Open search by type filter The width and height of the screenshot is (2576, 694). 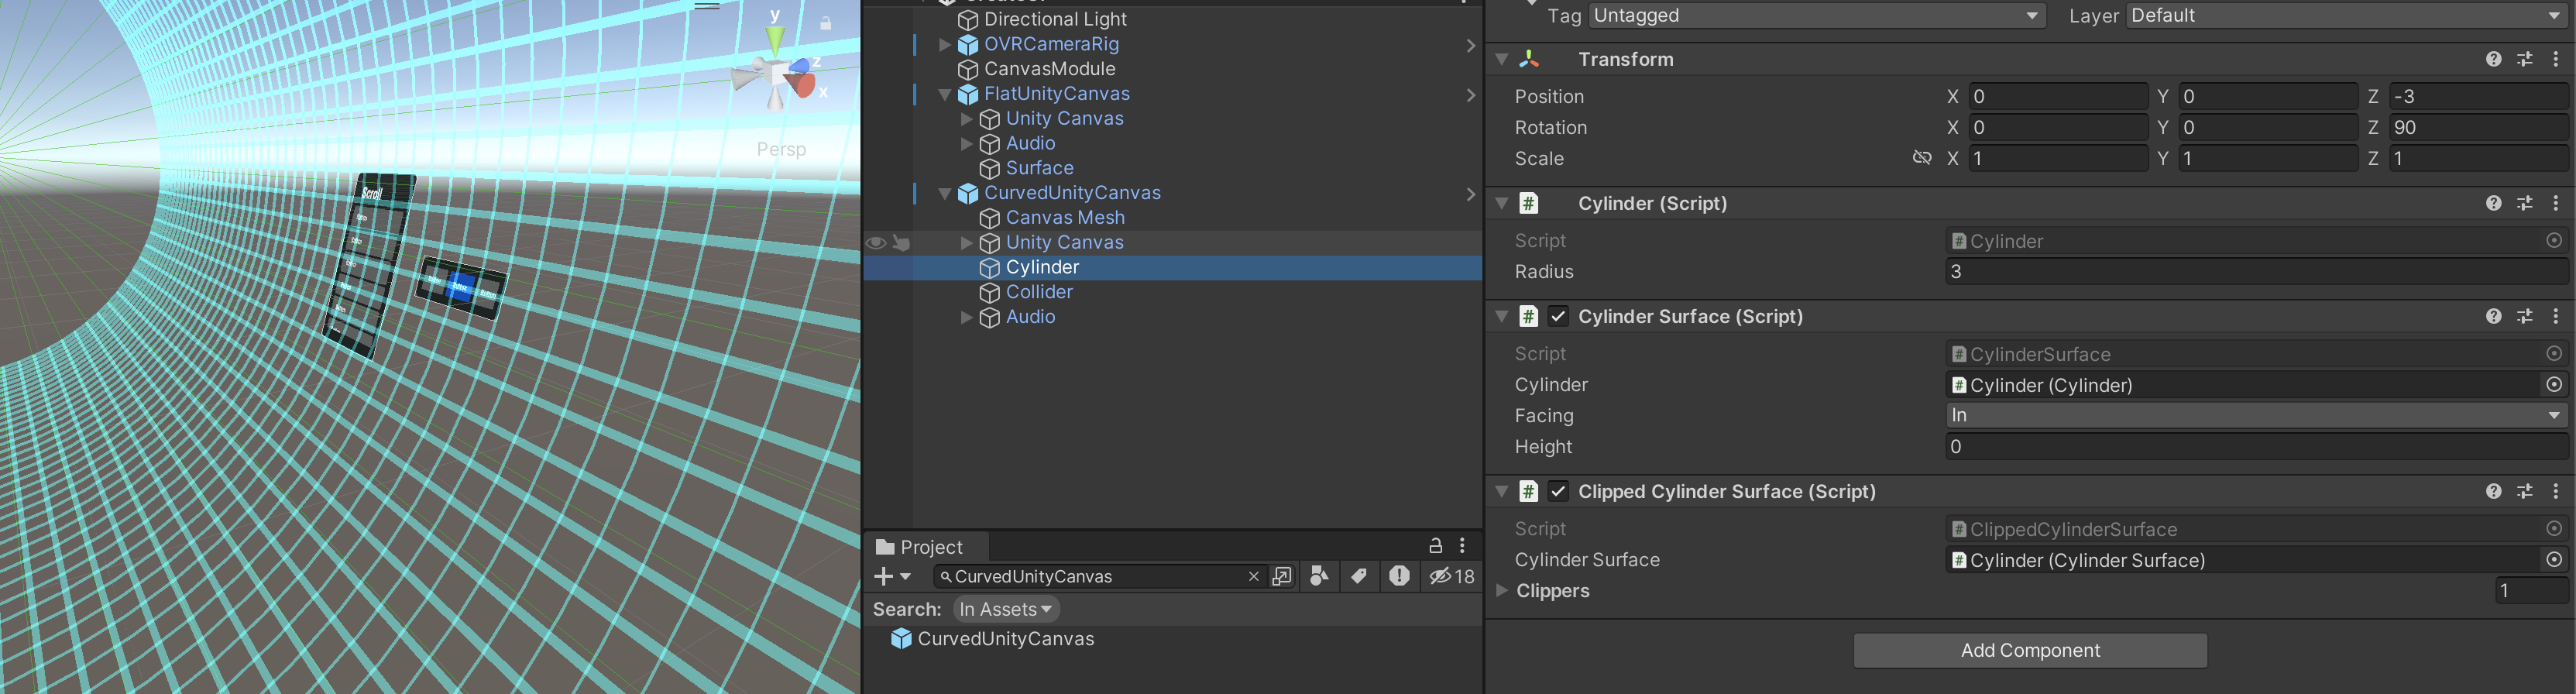click(1319, 576)
